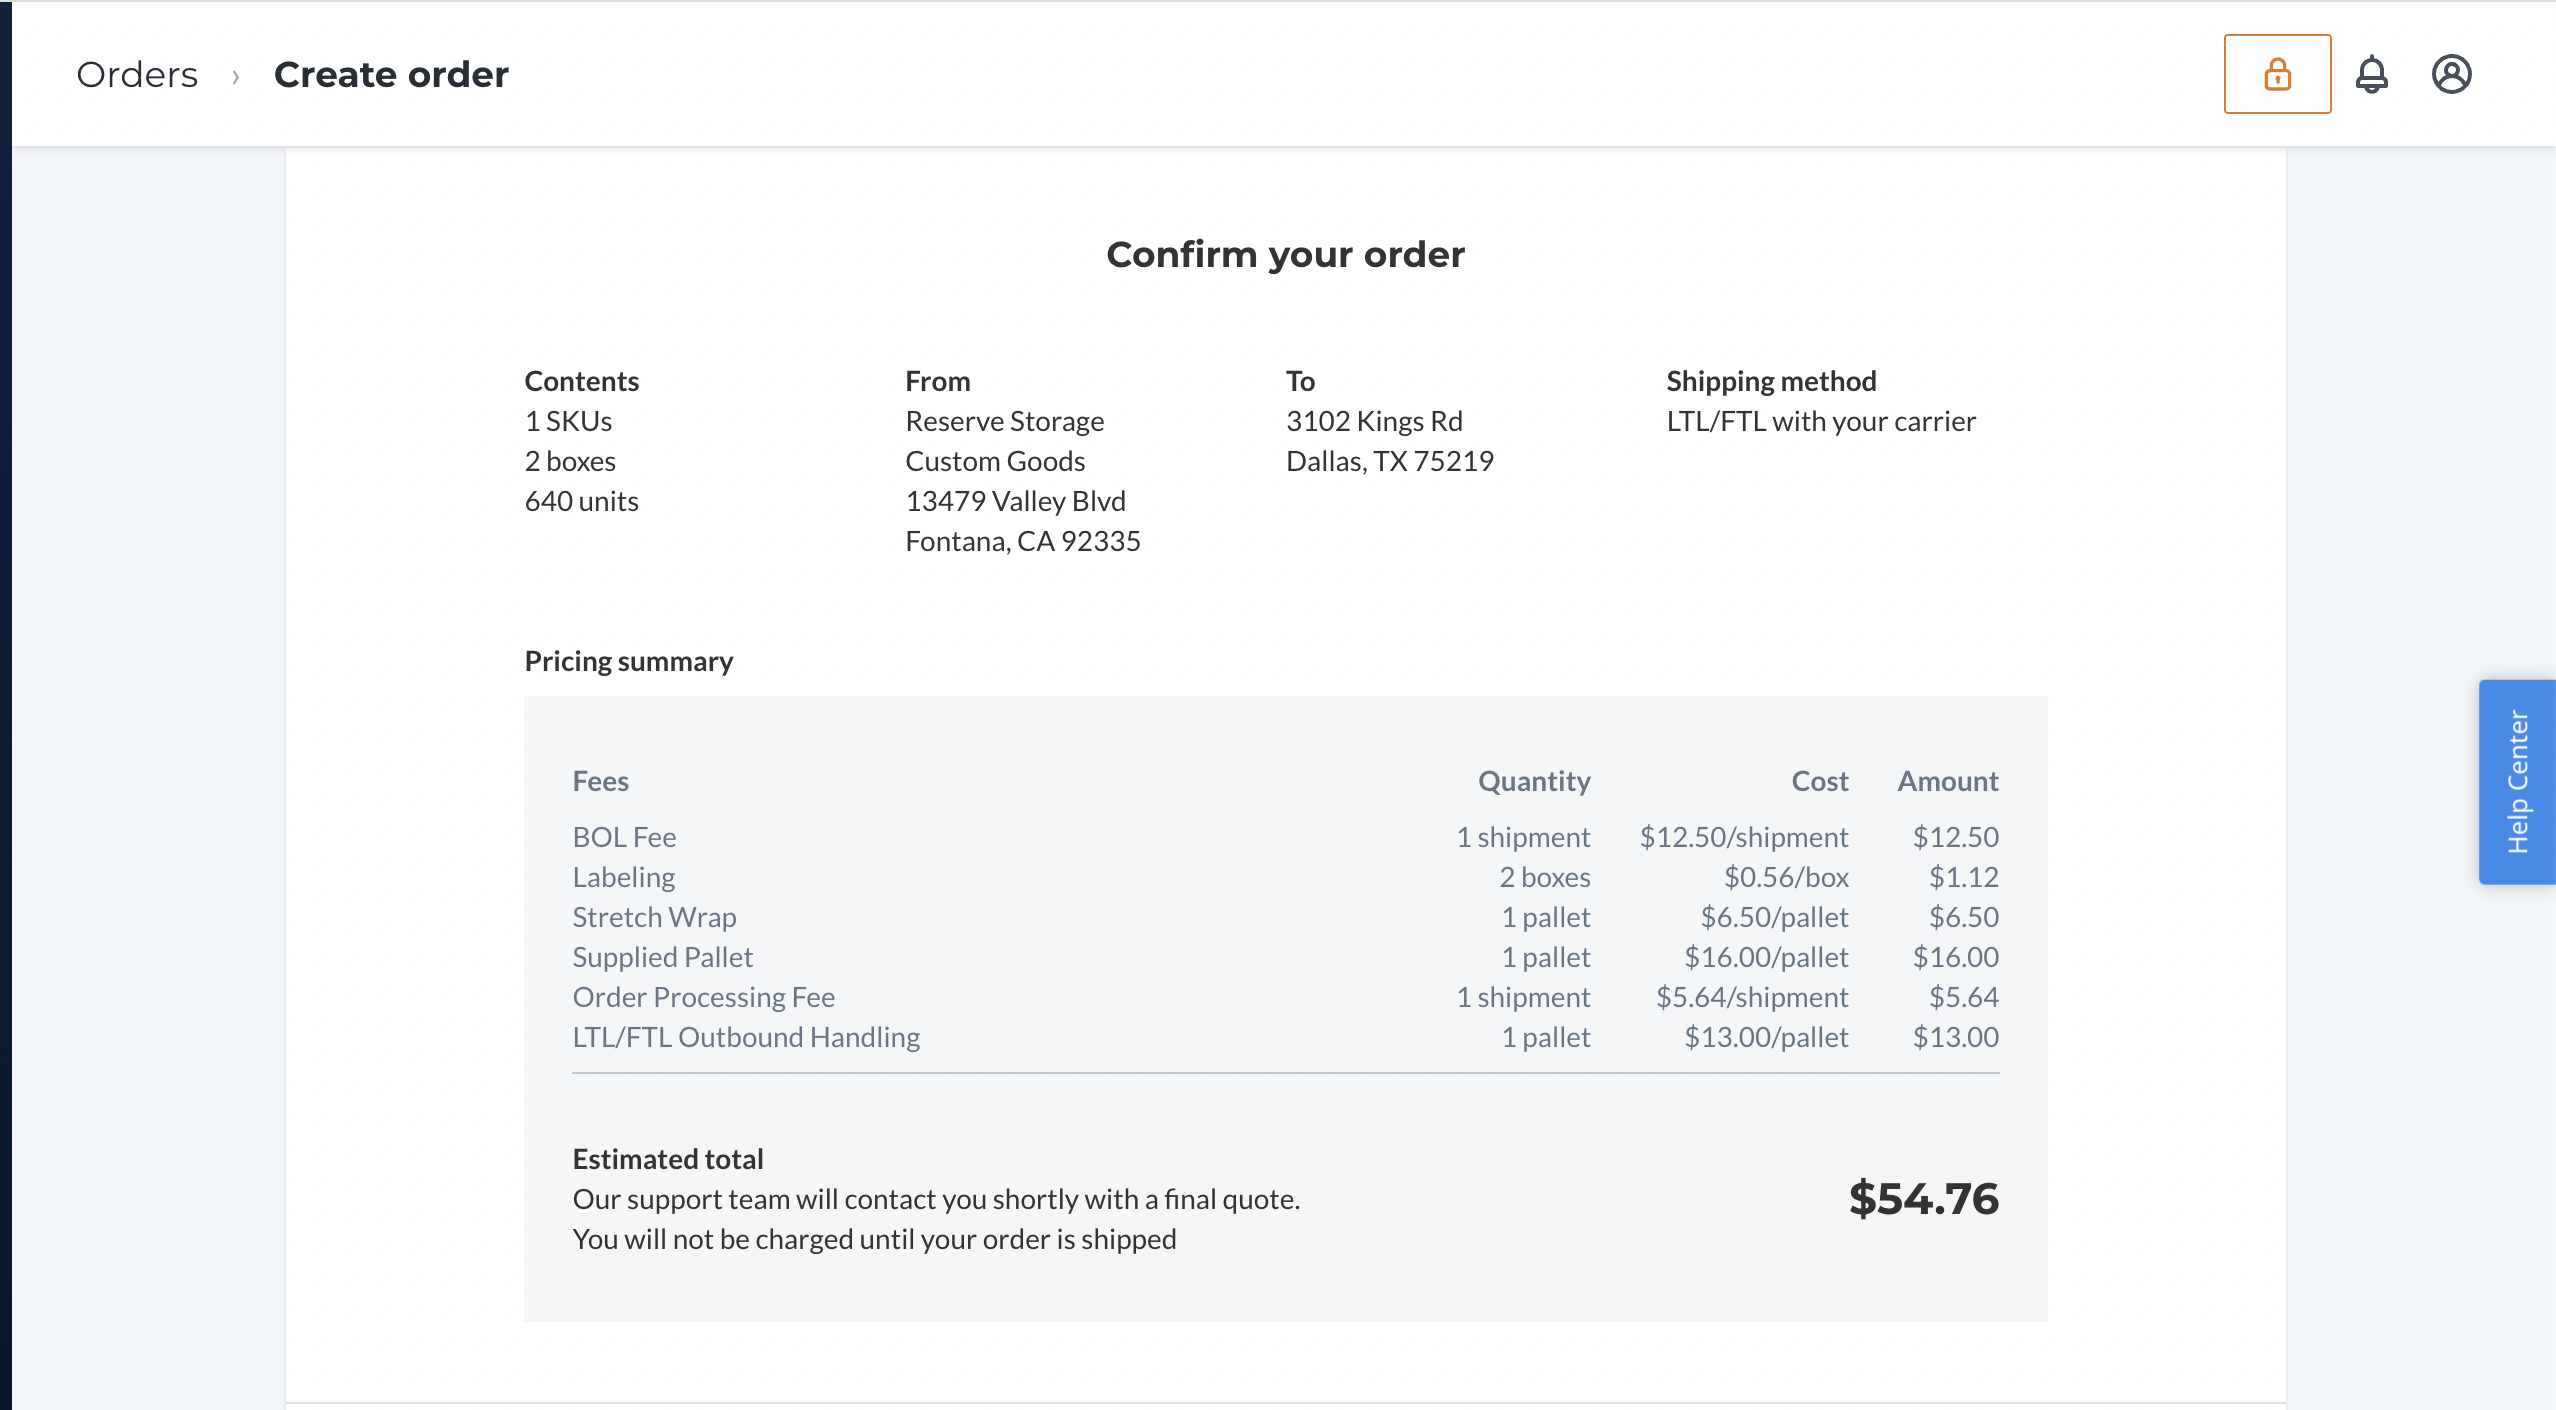Click the Quantity column header
2556x1410 pixels.
point(1534,781)
